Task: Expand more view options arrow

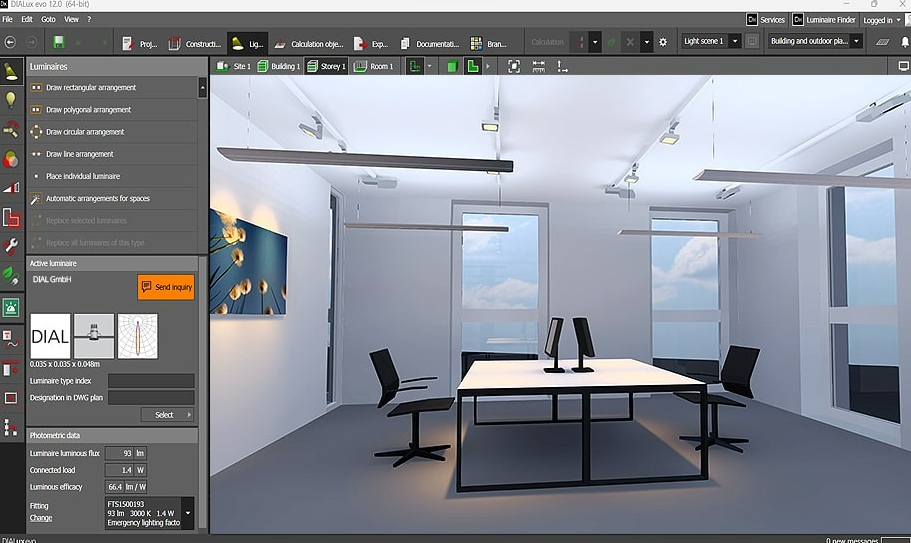Action: (x=487, y=66)
